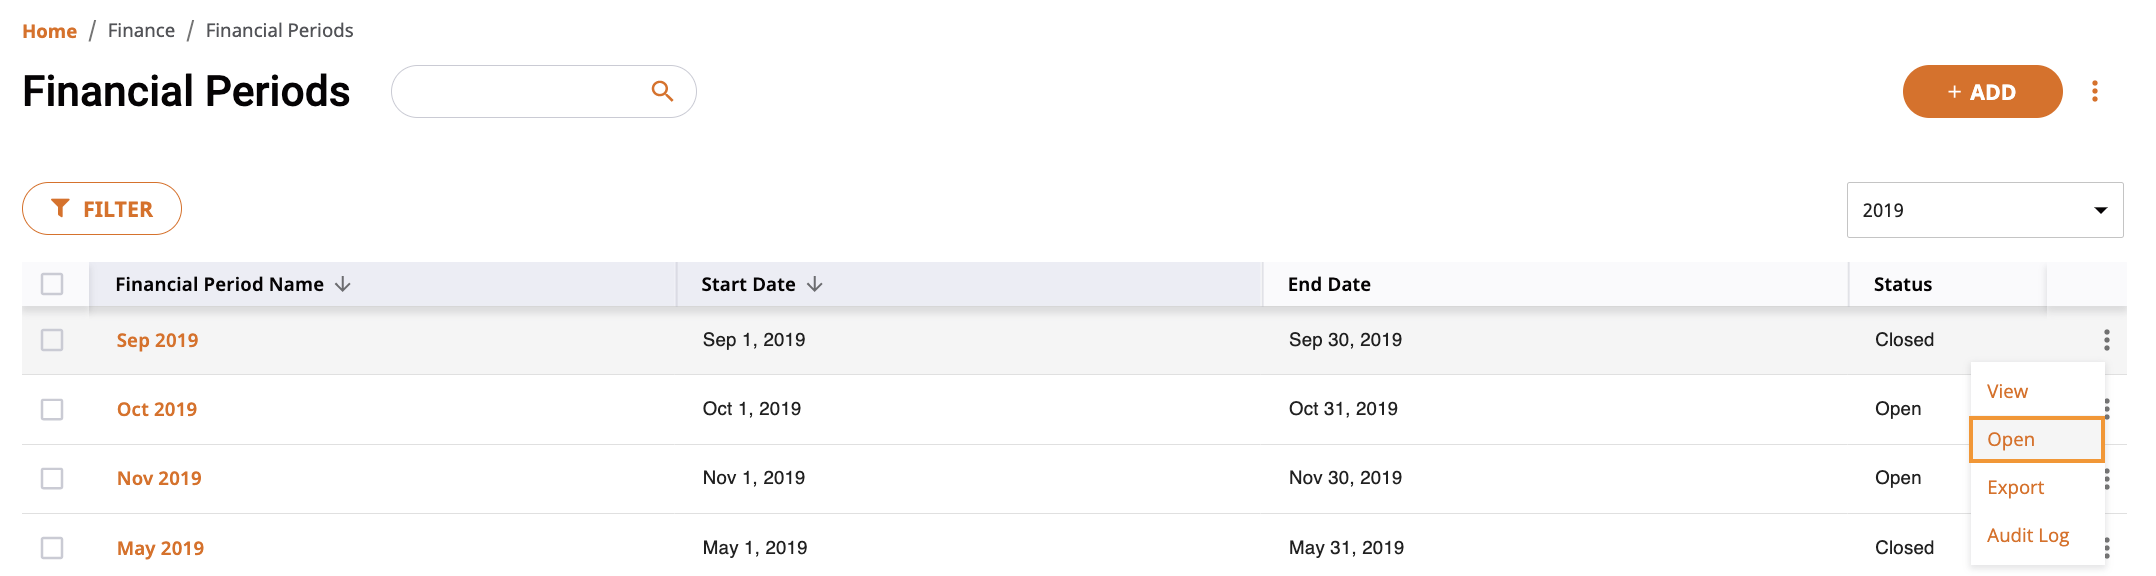Focus the search input field
This screenshot has height=576, width=2156.
tap(520, 91)
